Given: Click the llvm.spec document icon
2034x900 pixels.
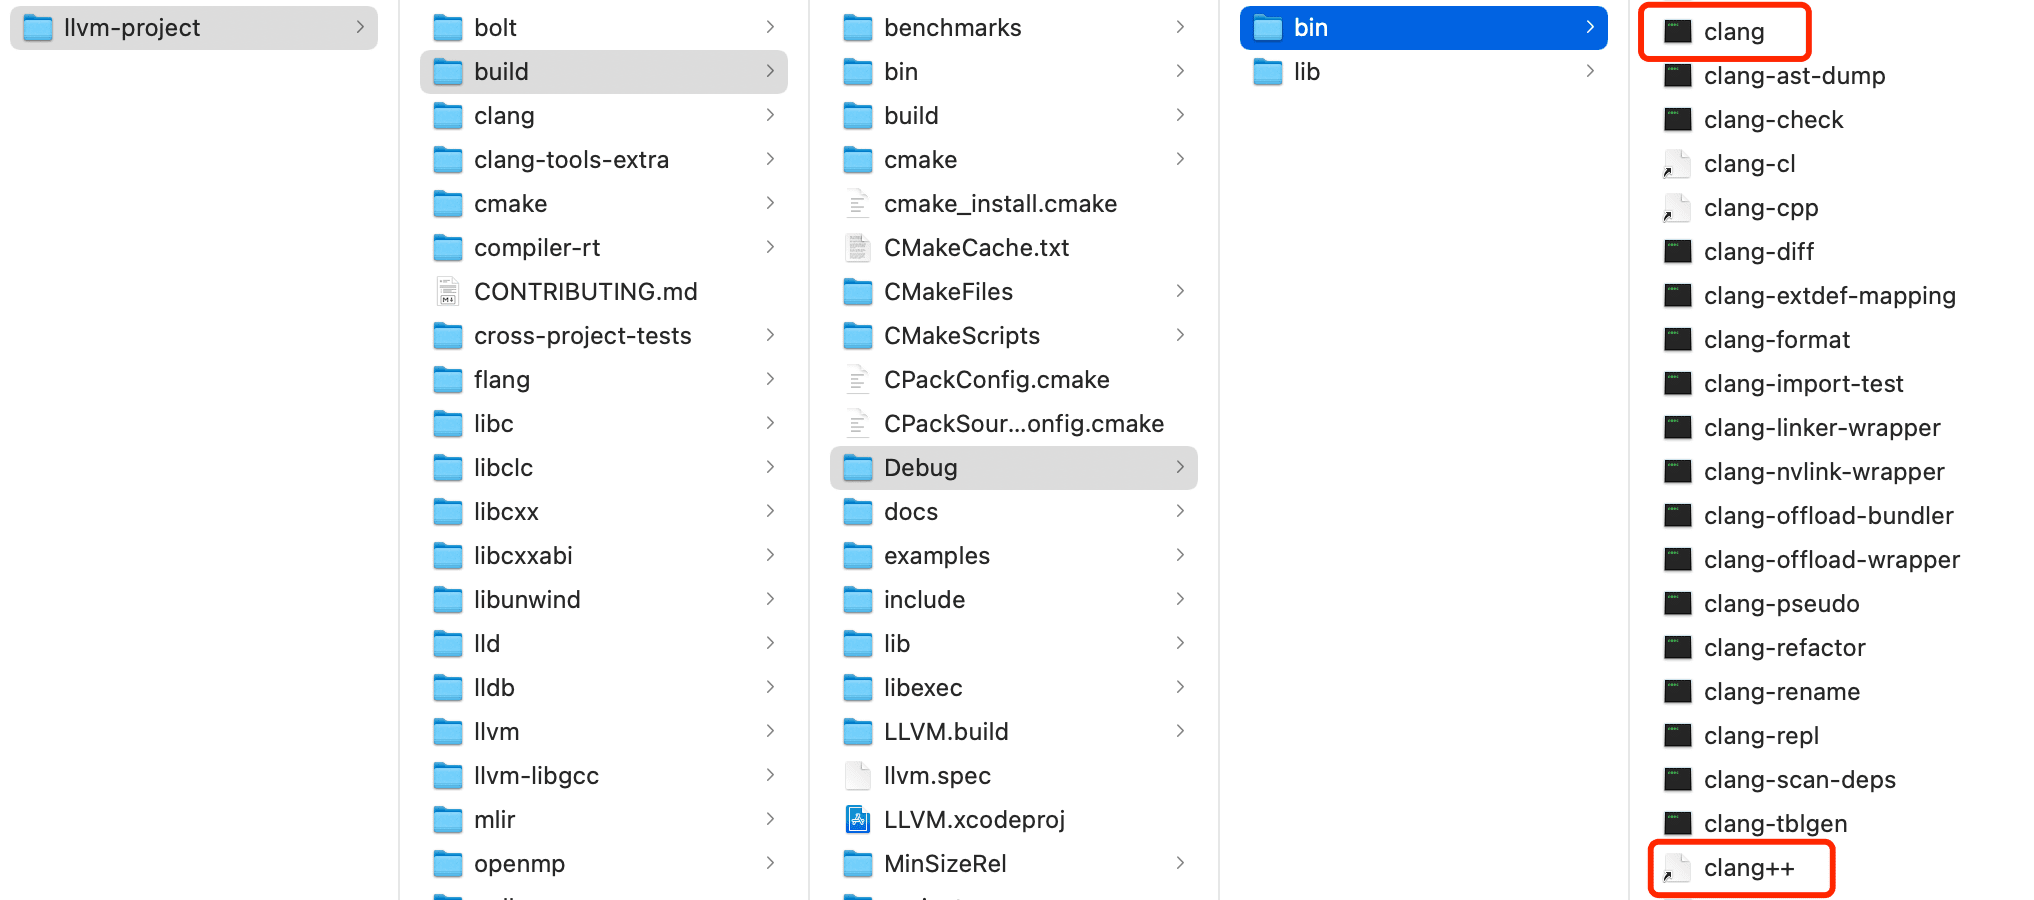Looking at the screenshot, I should [858, 776].
